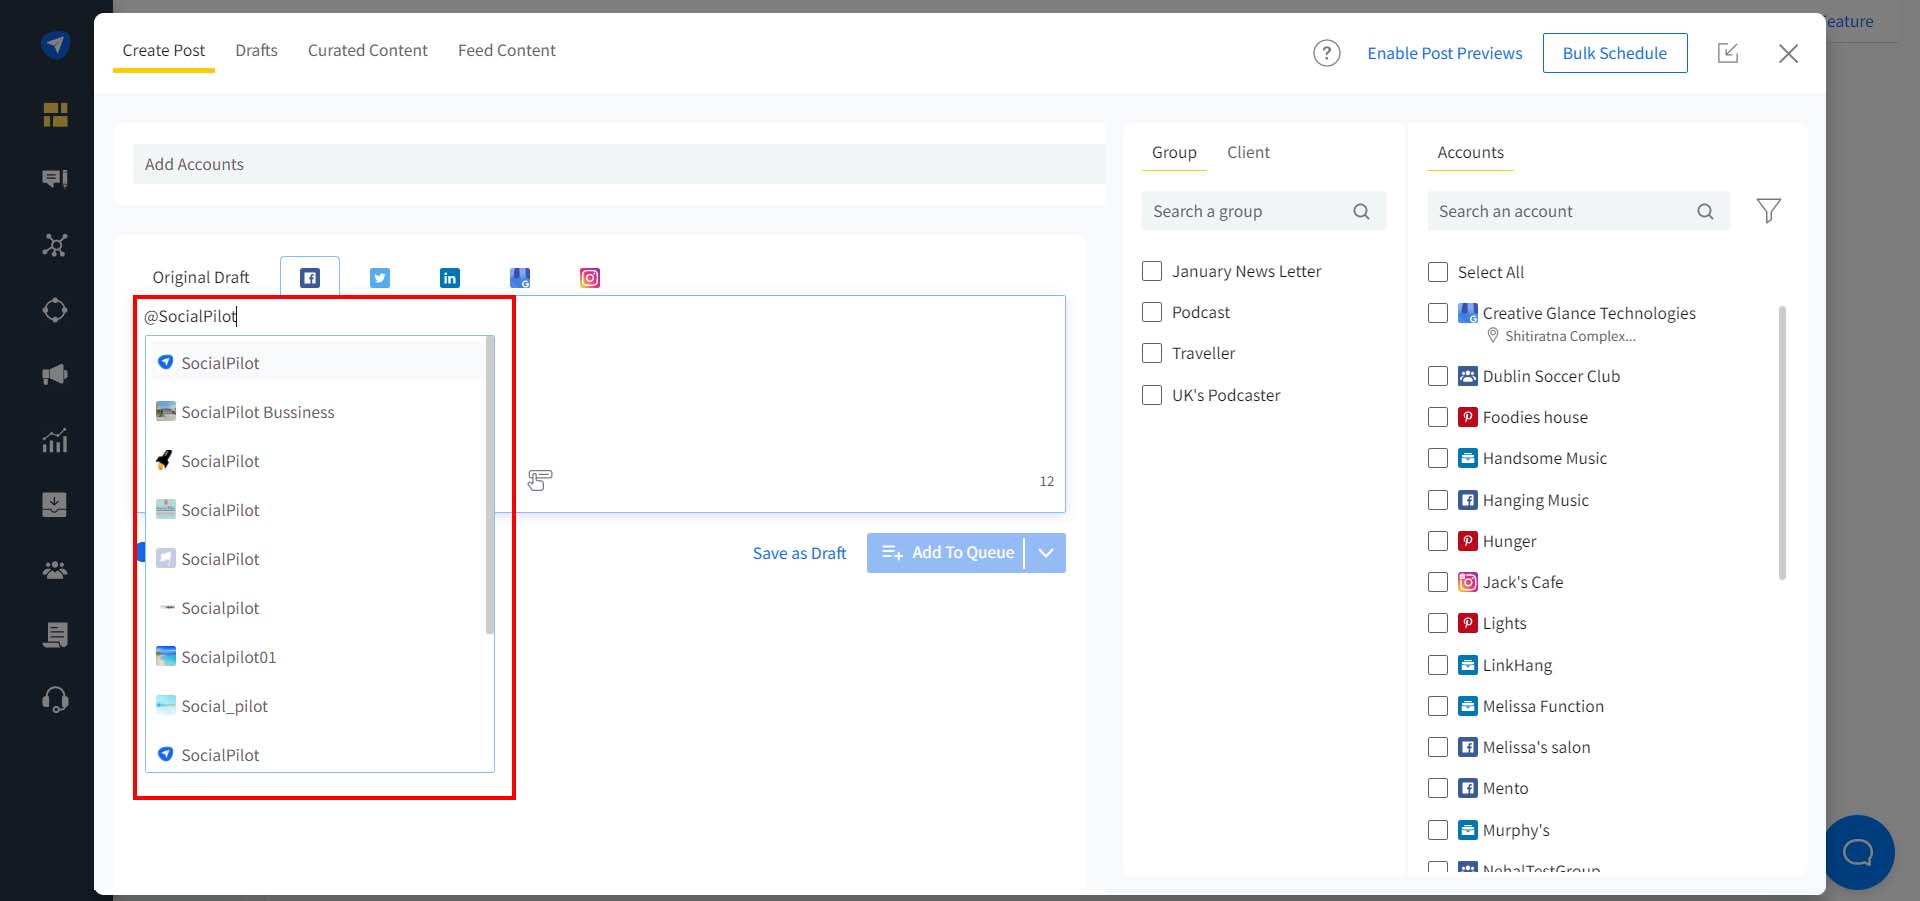Click the Add Accounts field

pos(619,164)
